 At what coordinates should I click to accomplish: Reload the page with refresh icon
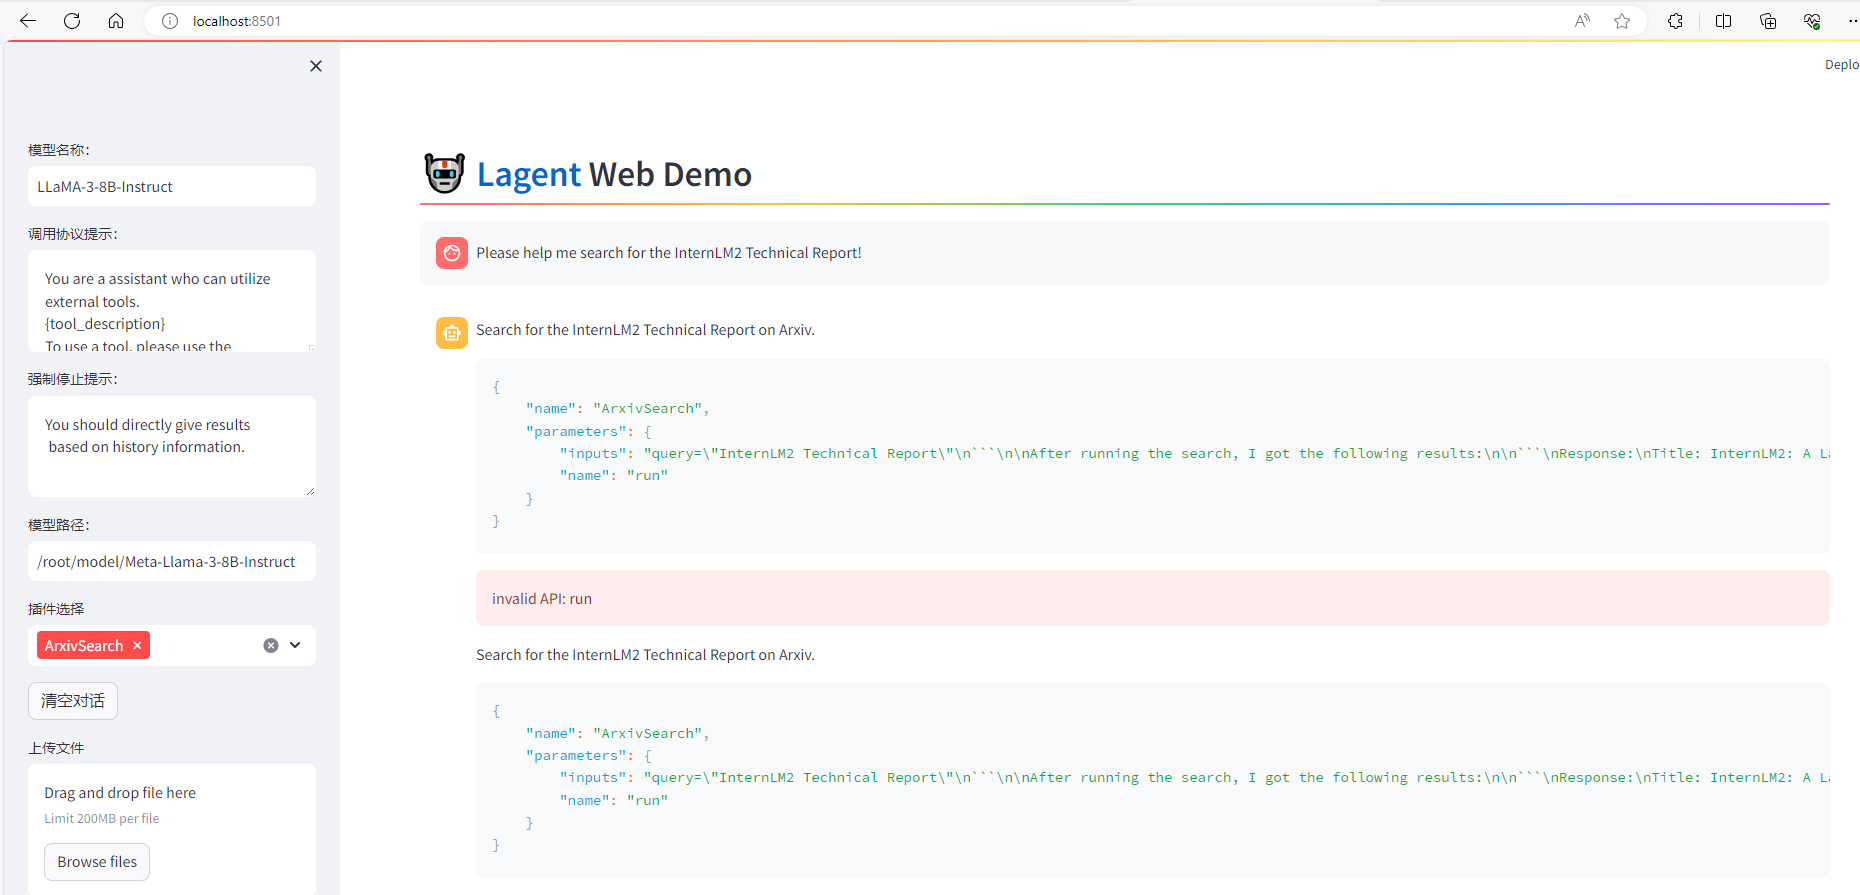72,21
